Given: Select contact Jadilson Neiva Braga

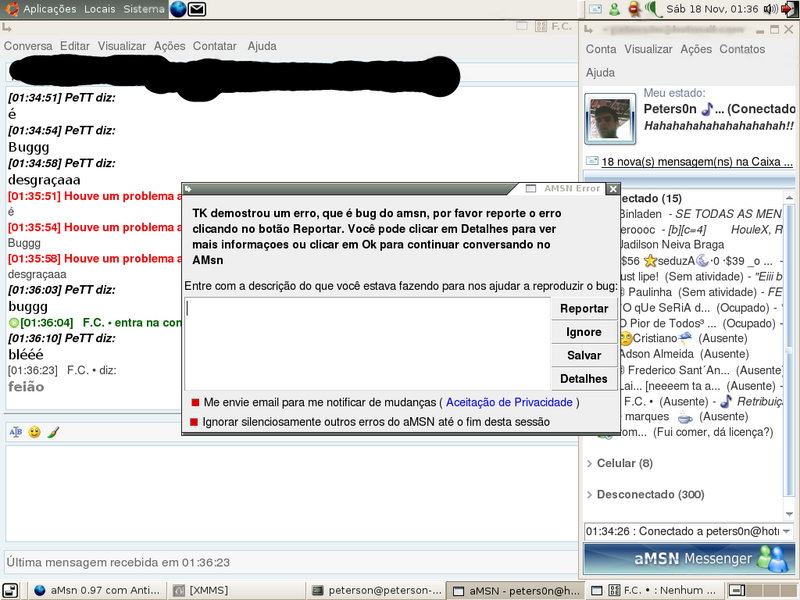Looking at the screenshot, I should (x=671, y=245).
